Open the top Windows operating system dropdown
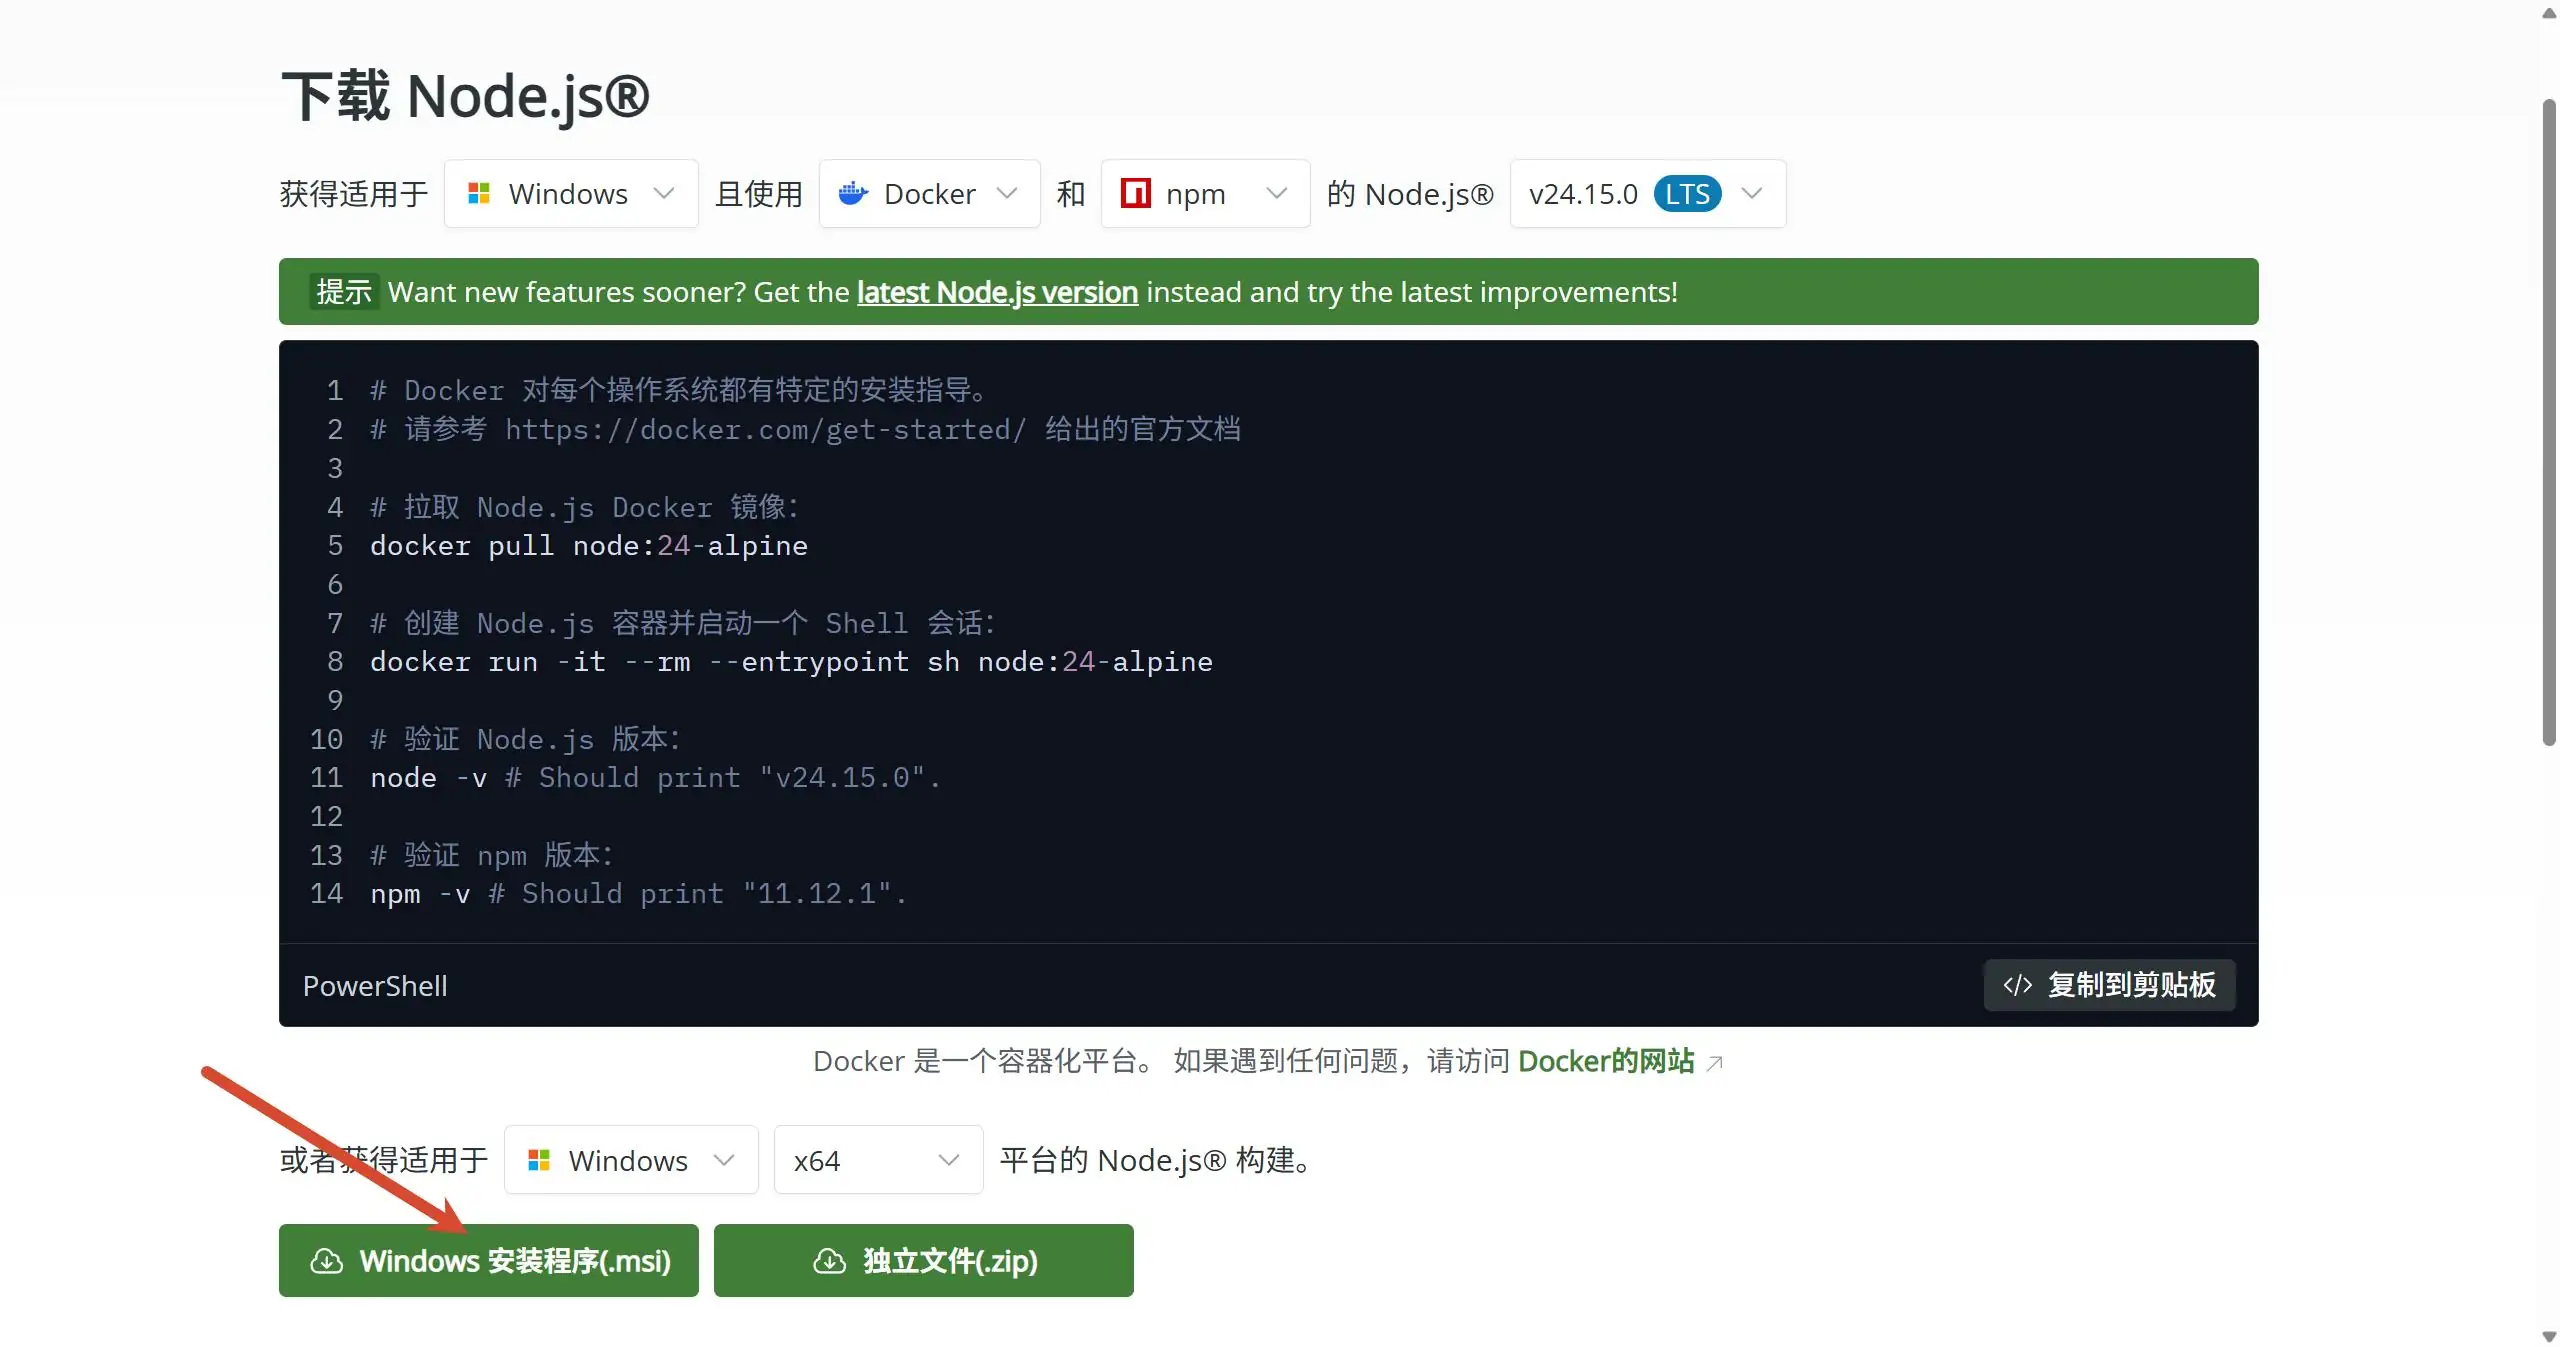Image resolution: width=2560 pixels, height=1347 pixels. 571,193
